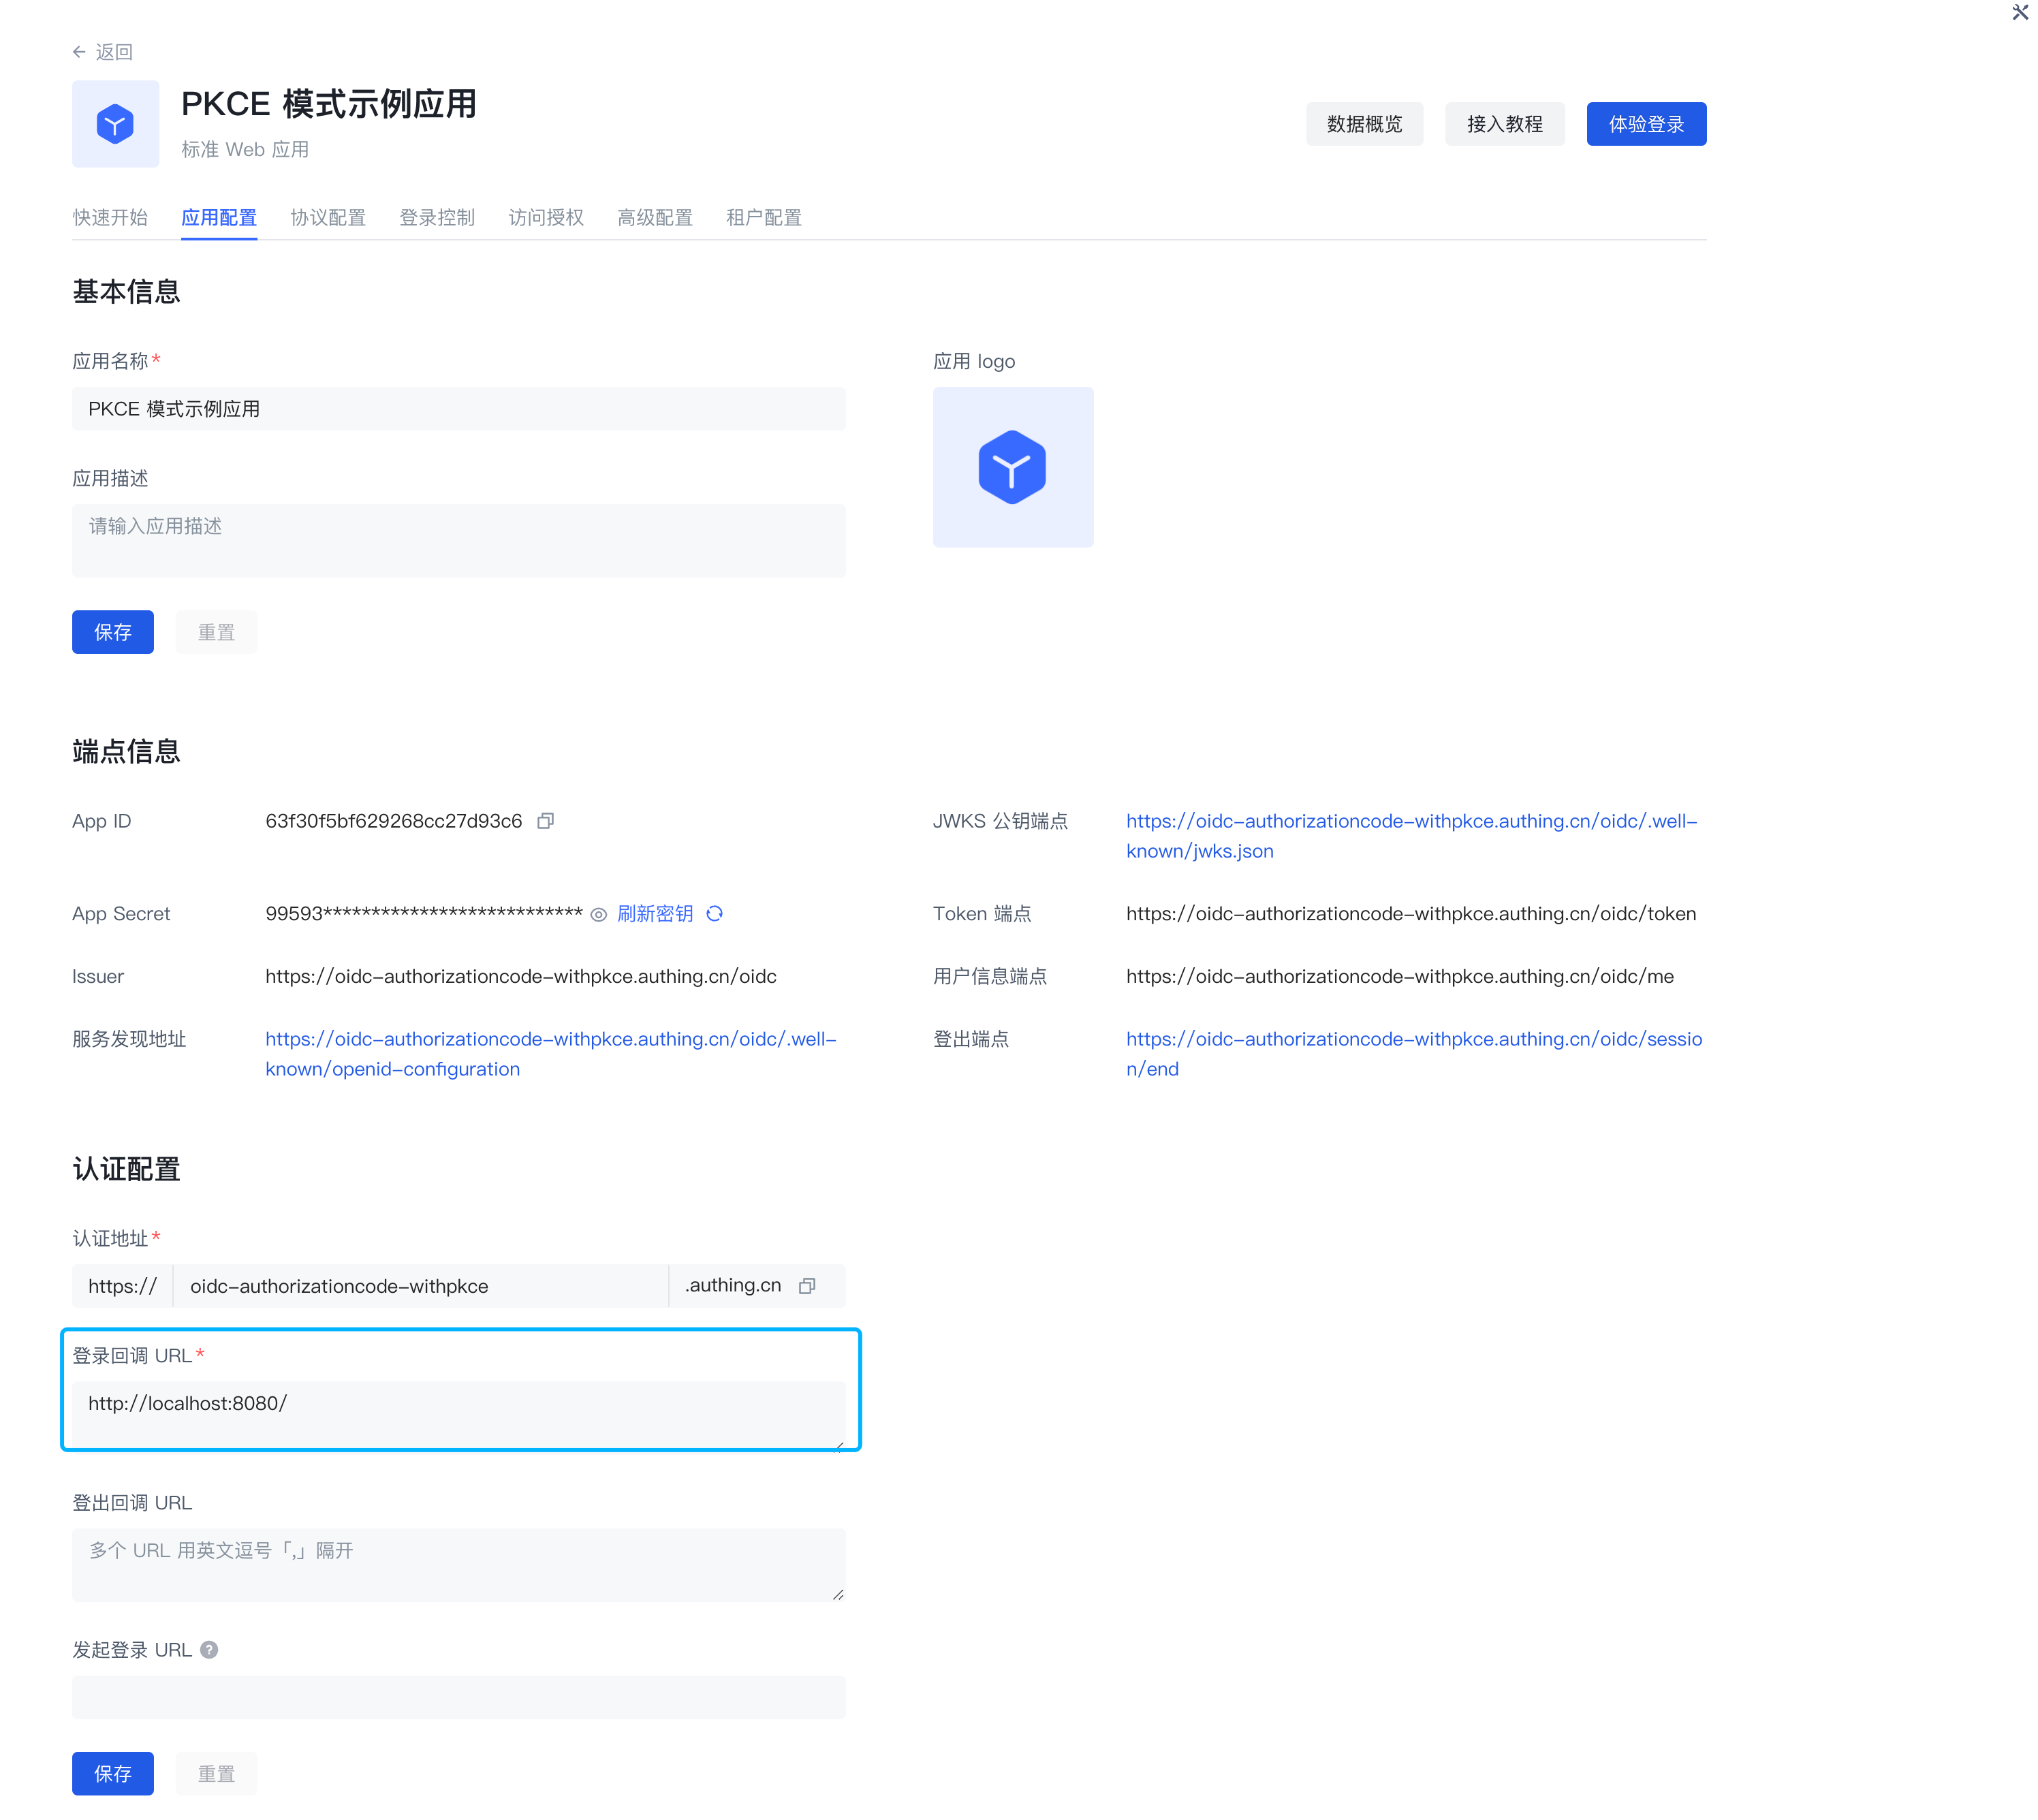This screenshot has width=2038, height=1820.
Task: Open the help tooltip for 发起登录 URL
Action: 209,1649
